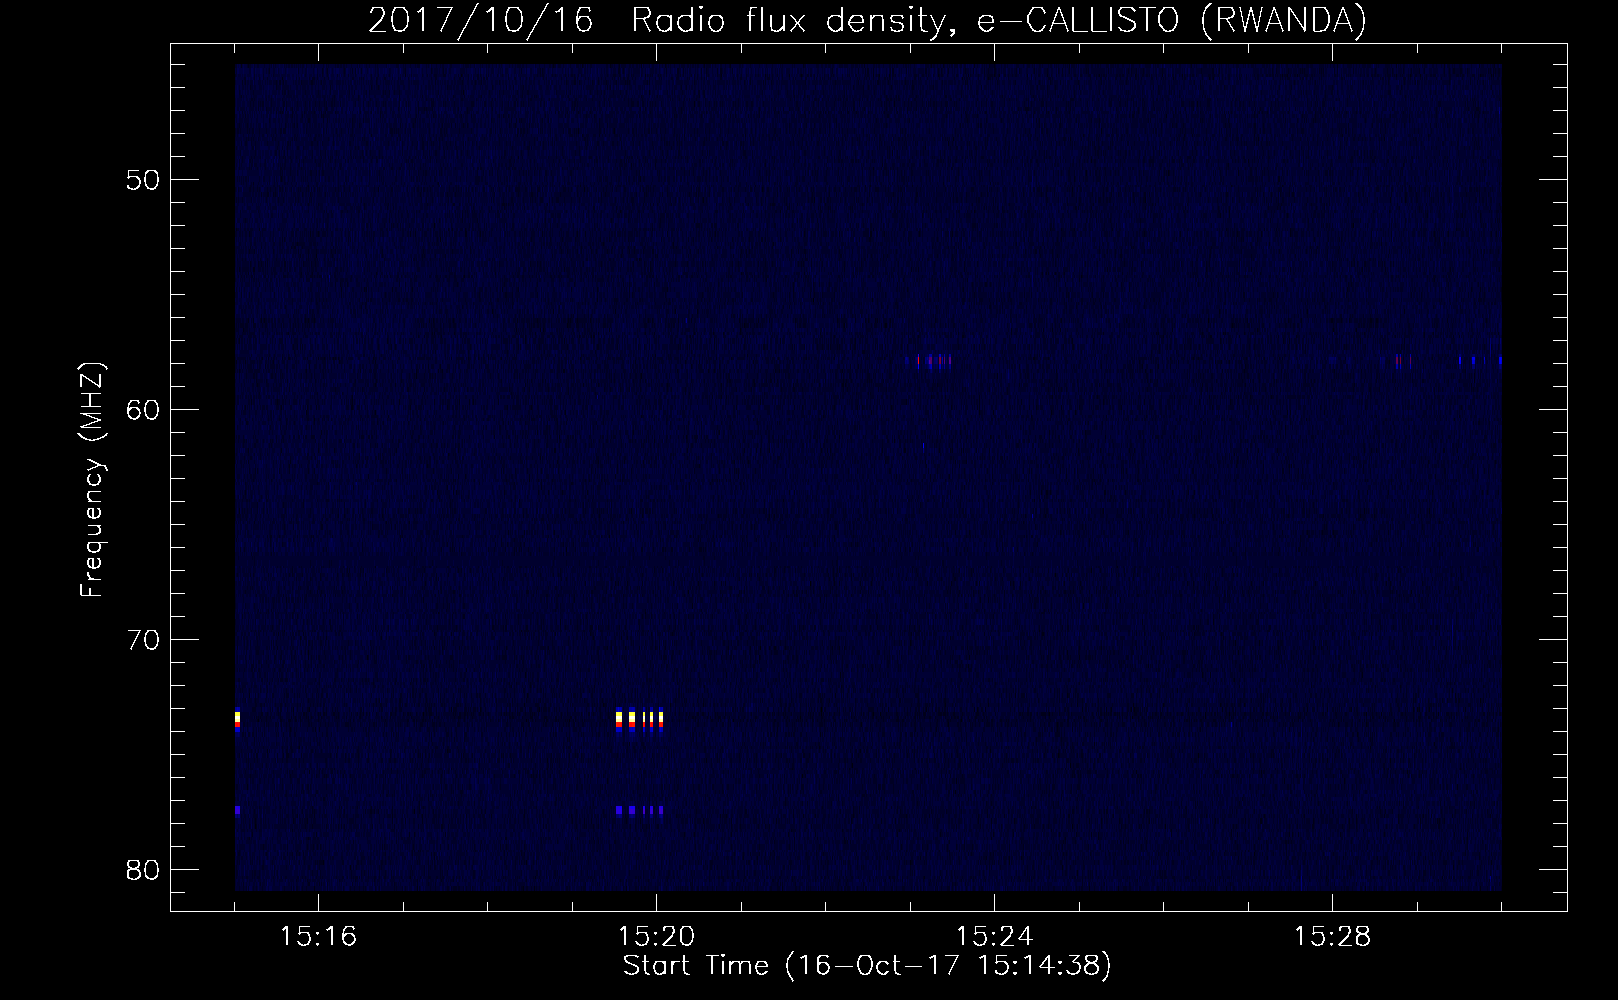This screenshot has width=1618, height=1000.
Task: Click the blue burst near 15:20 at 77 MHz
Action: point(640,810)
